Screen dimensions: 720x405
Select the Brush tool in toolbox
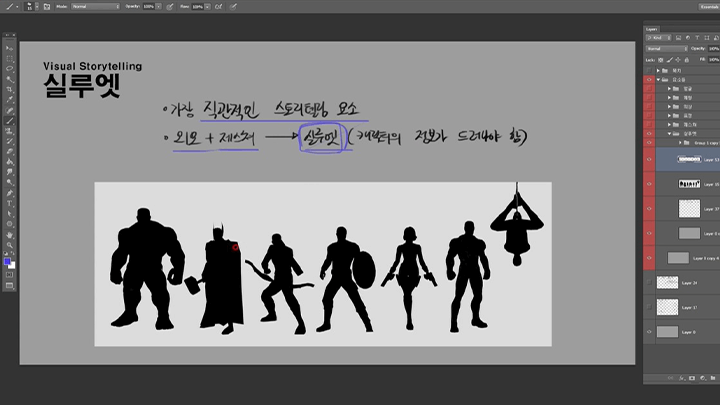click(x=9, y=121)
